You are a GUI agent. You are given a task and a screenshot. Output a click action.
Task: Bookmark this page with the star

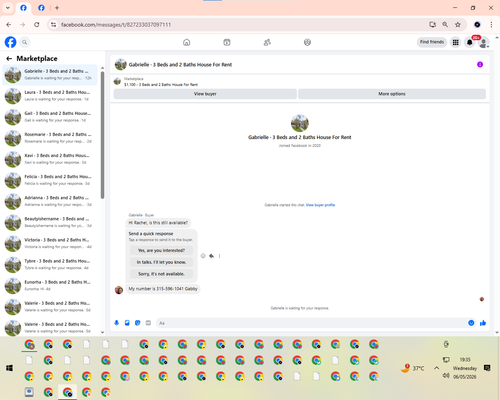[458, 25]
